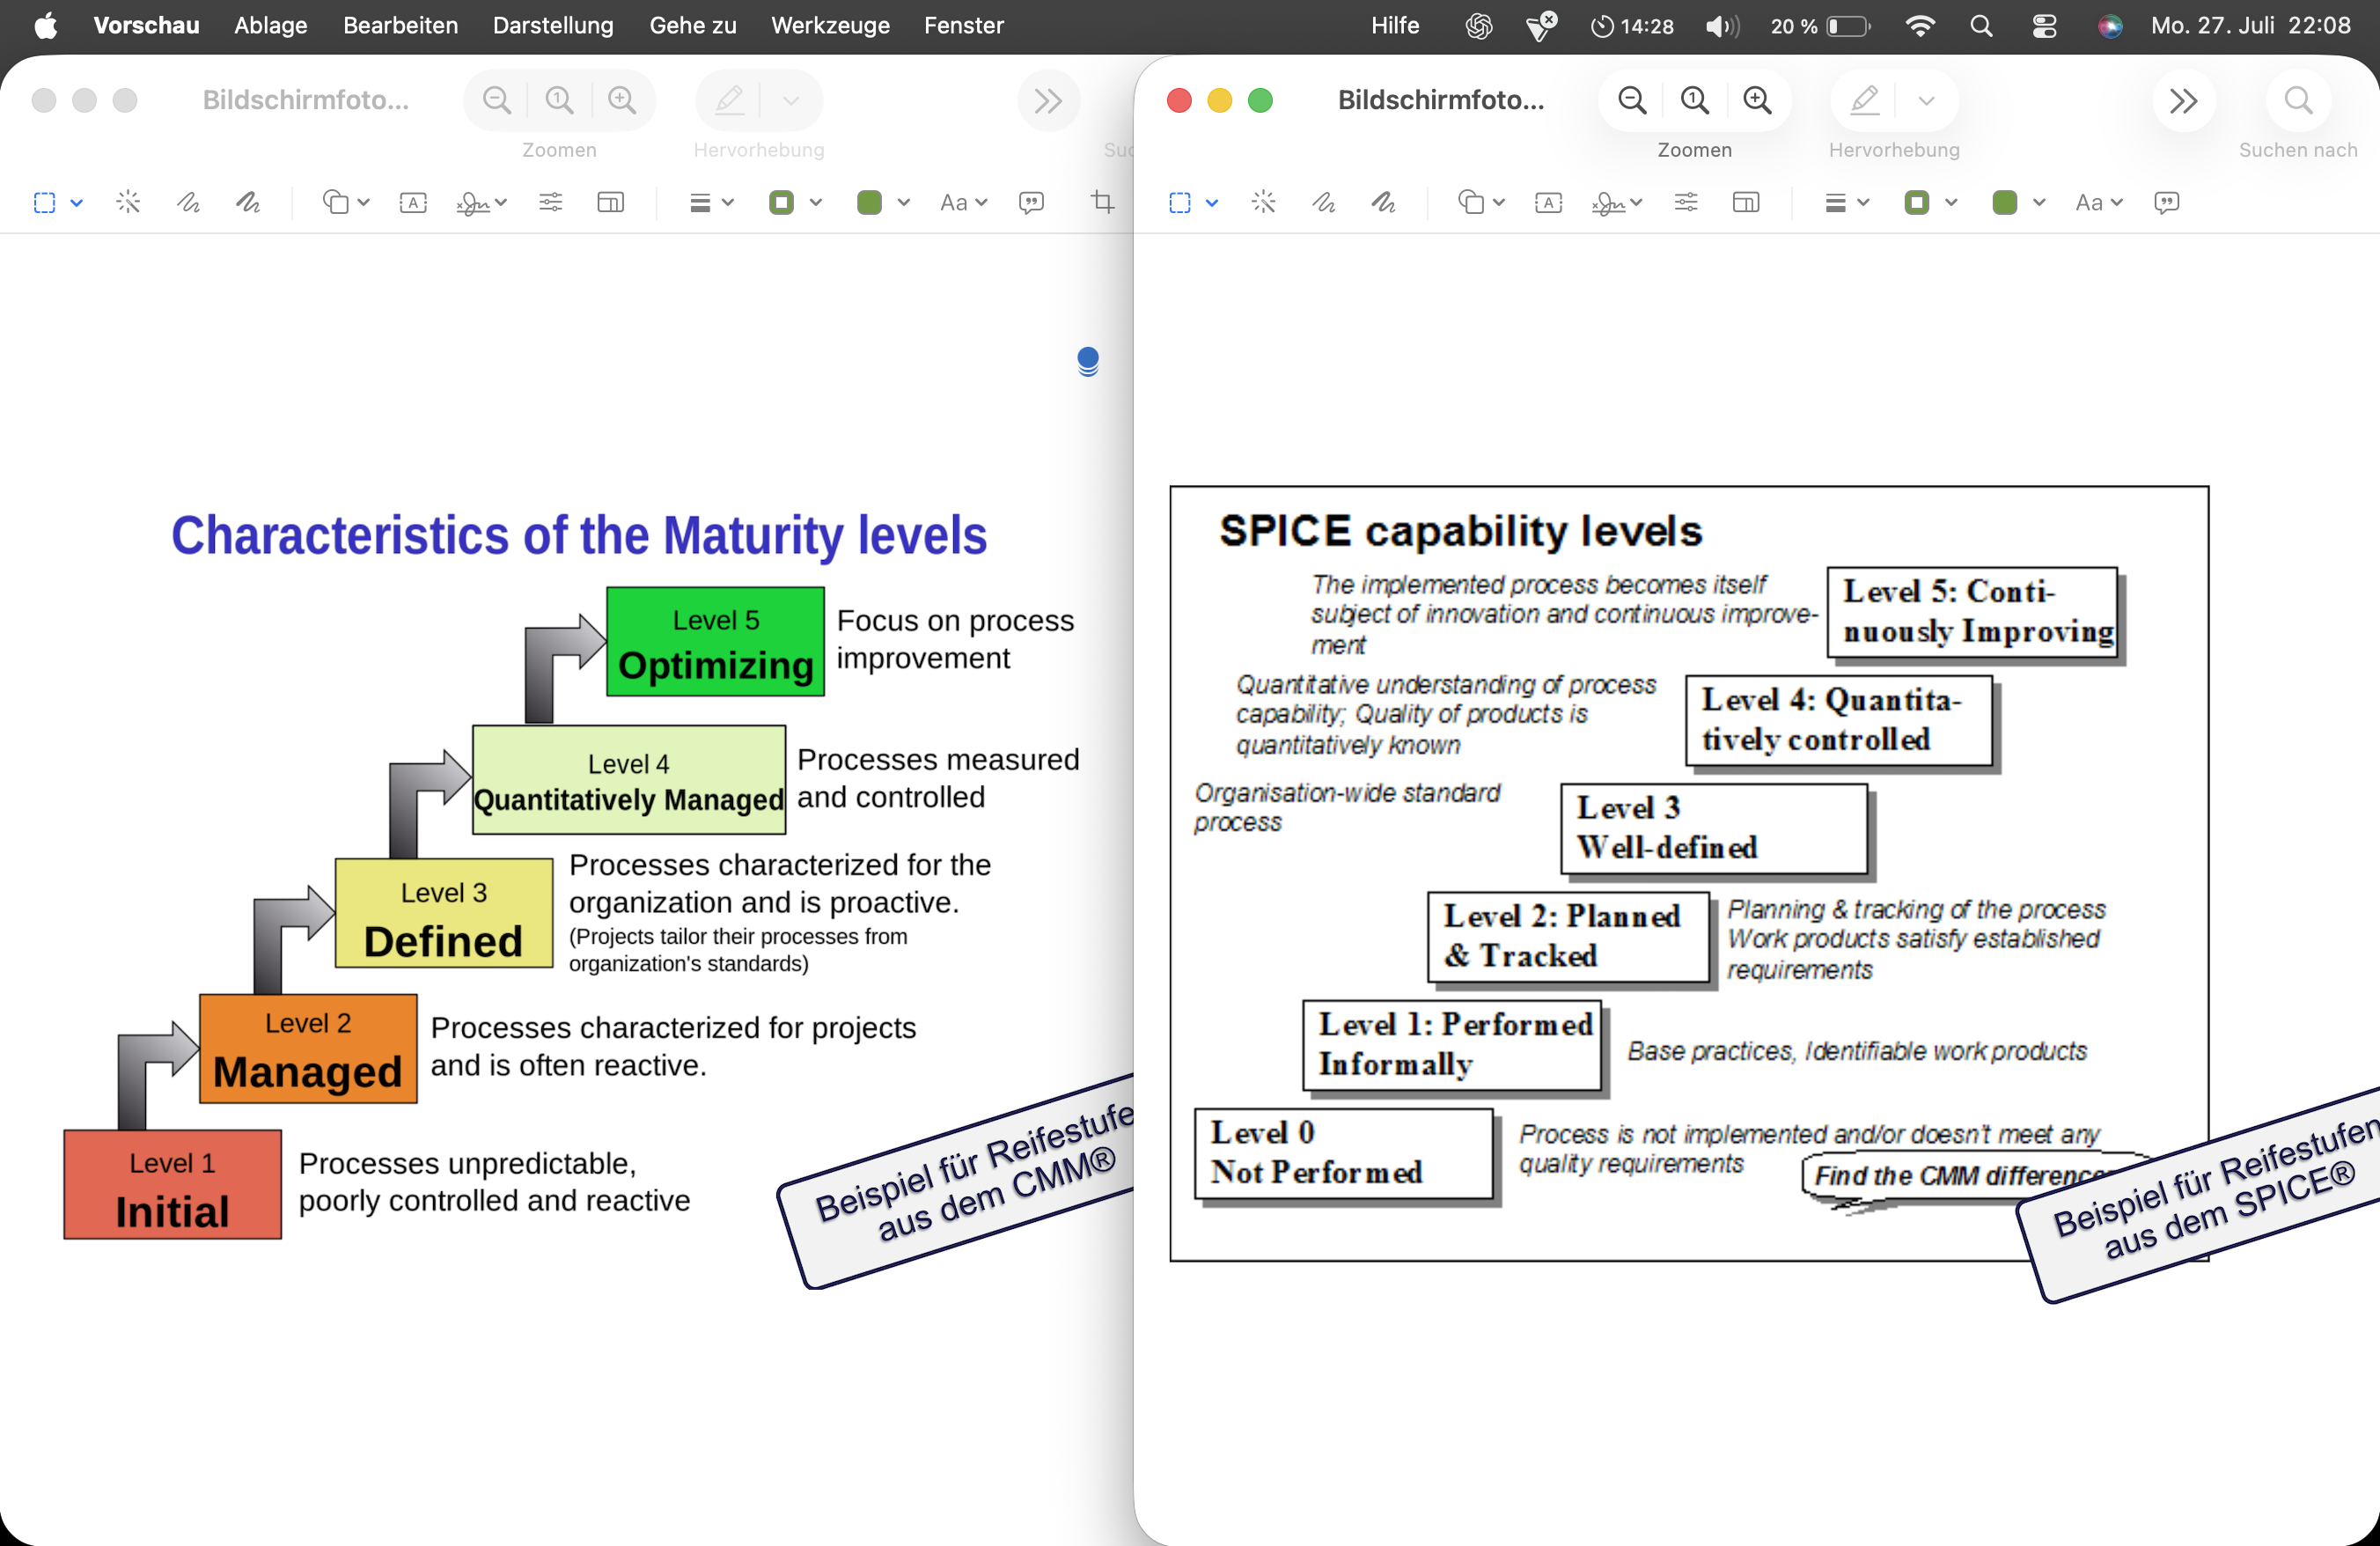Open Control Center in the menu bar
The height and width of the screenshot is (1546, 2380).
point(2044,26)
